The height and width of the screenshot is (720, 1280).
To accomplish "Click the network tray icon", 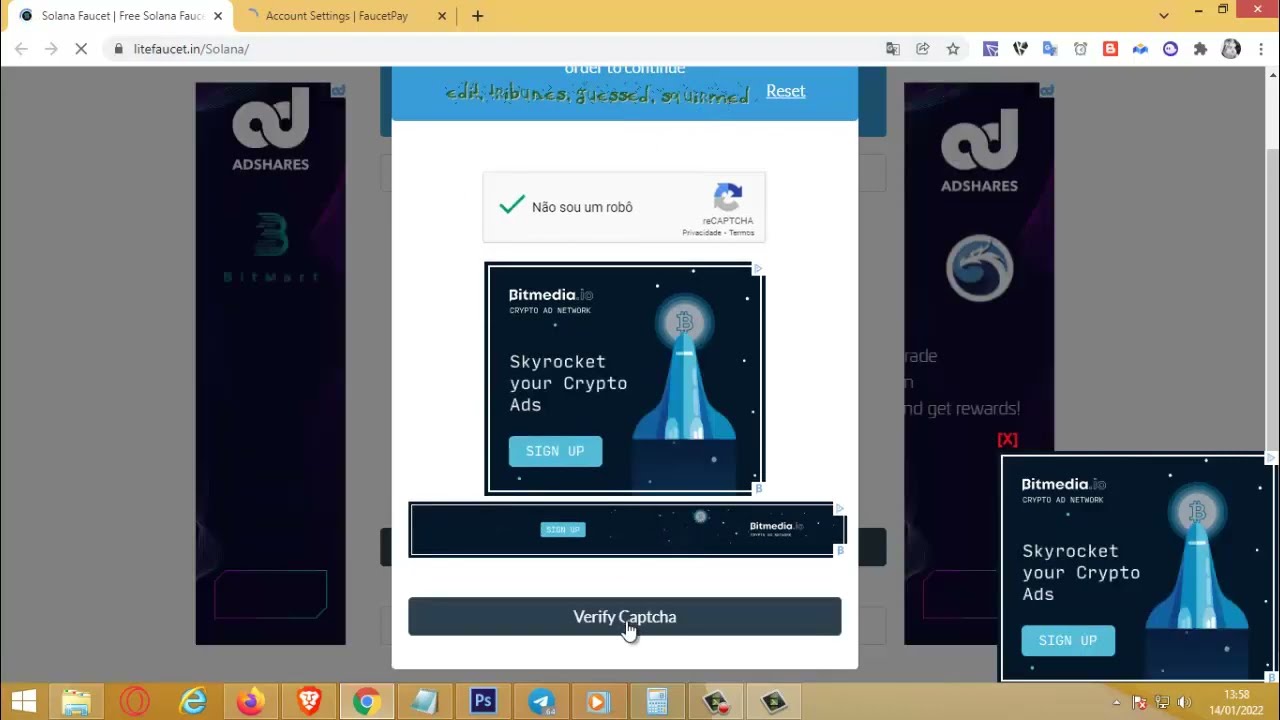I will point(1162,702).
